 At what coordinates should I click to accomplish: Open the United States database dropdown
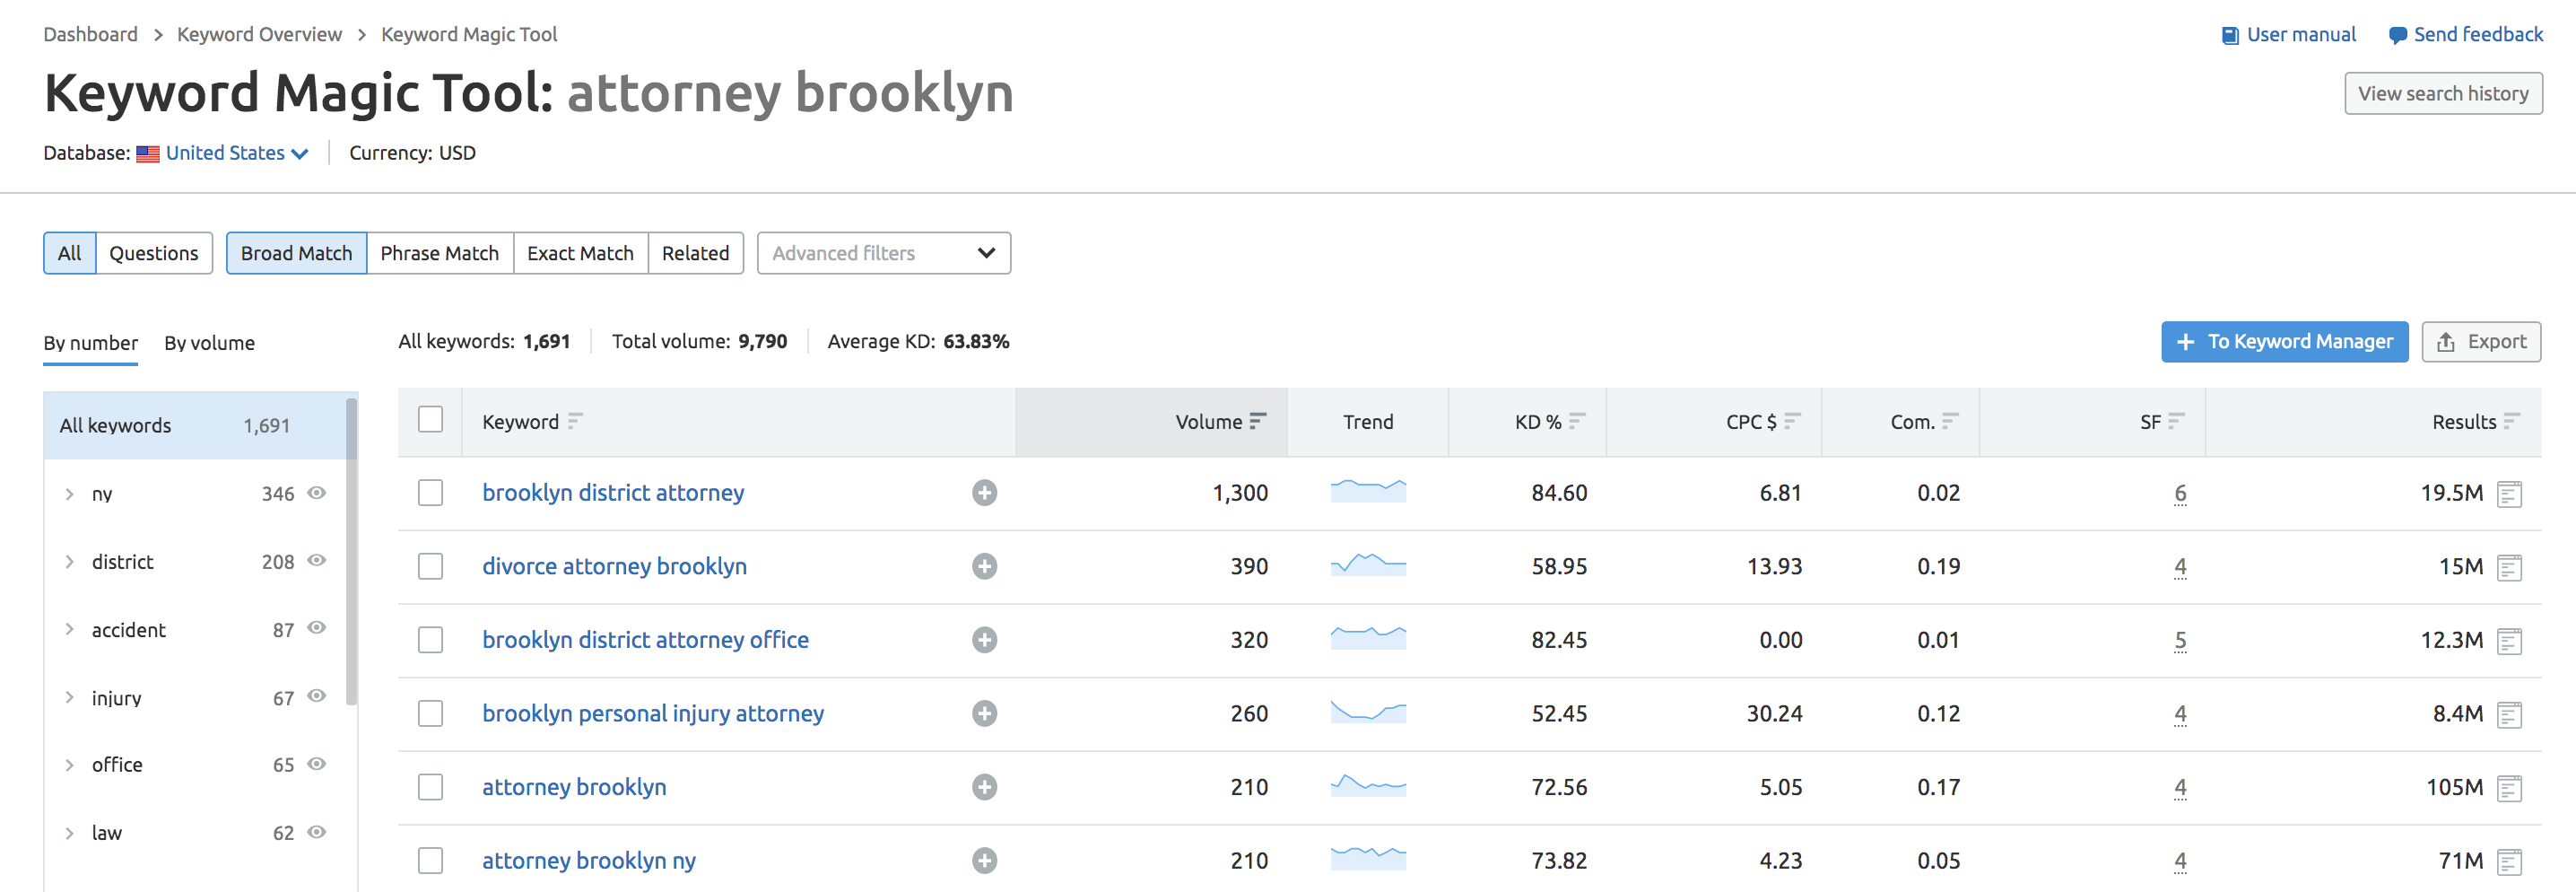pyautogui.click(x=237, y=153)
